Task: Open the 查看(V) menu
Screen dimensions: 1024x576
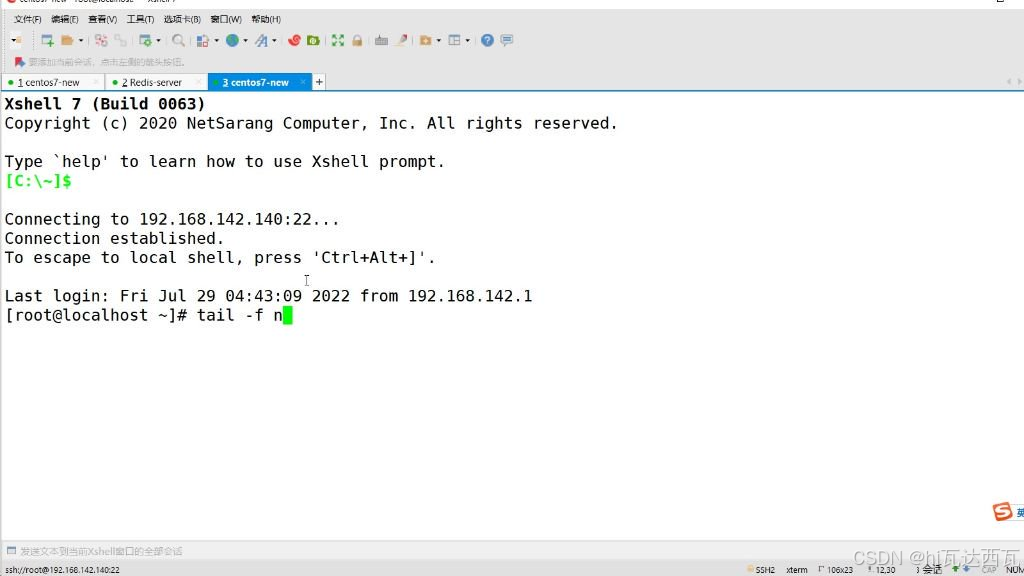Action: click(x=103, y=20)
